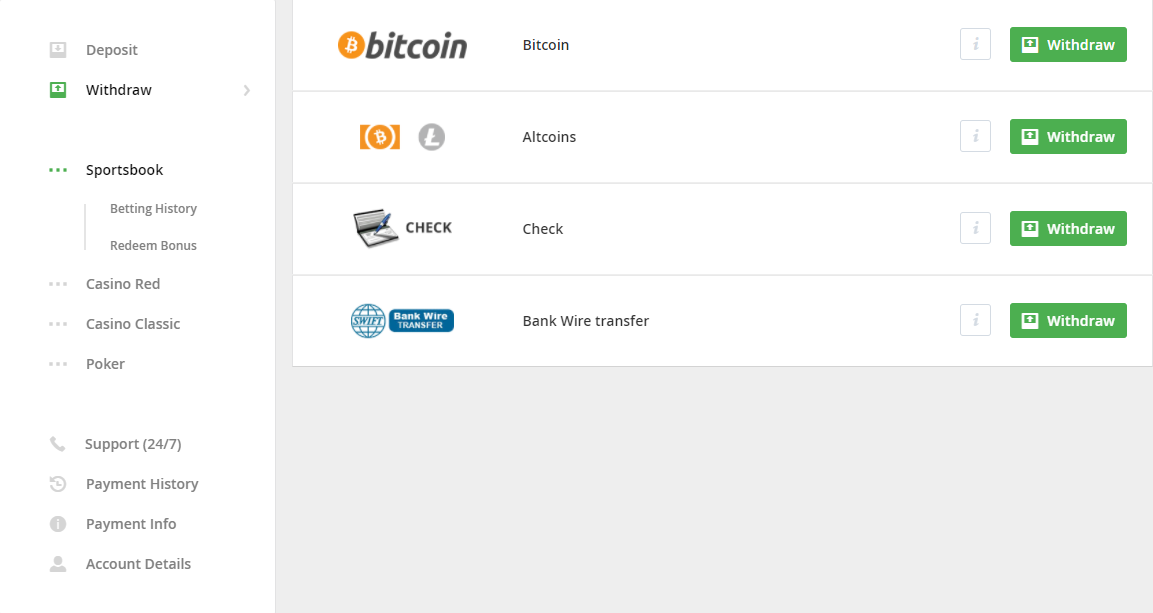Expand the Poker section
This screenshot has width=1153, height=613.
click(x=105, y=364)
